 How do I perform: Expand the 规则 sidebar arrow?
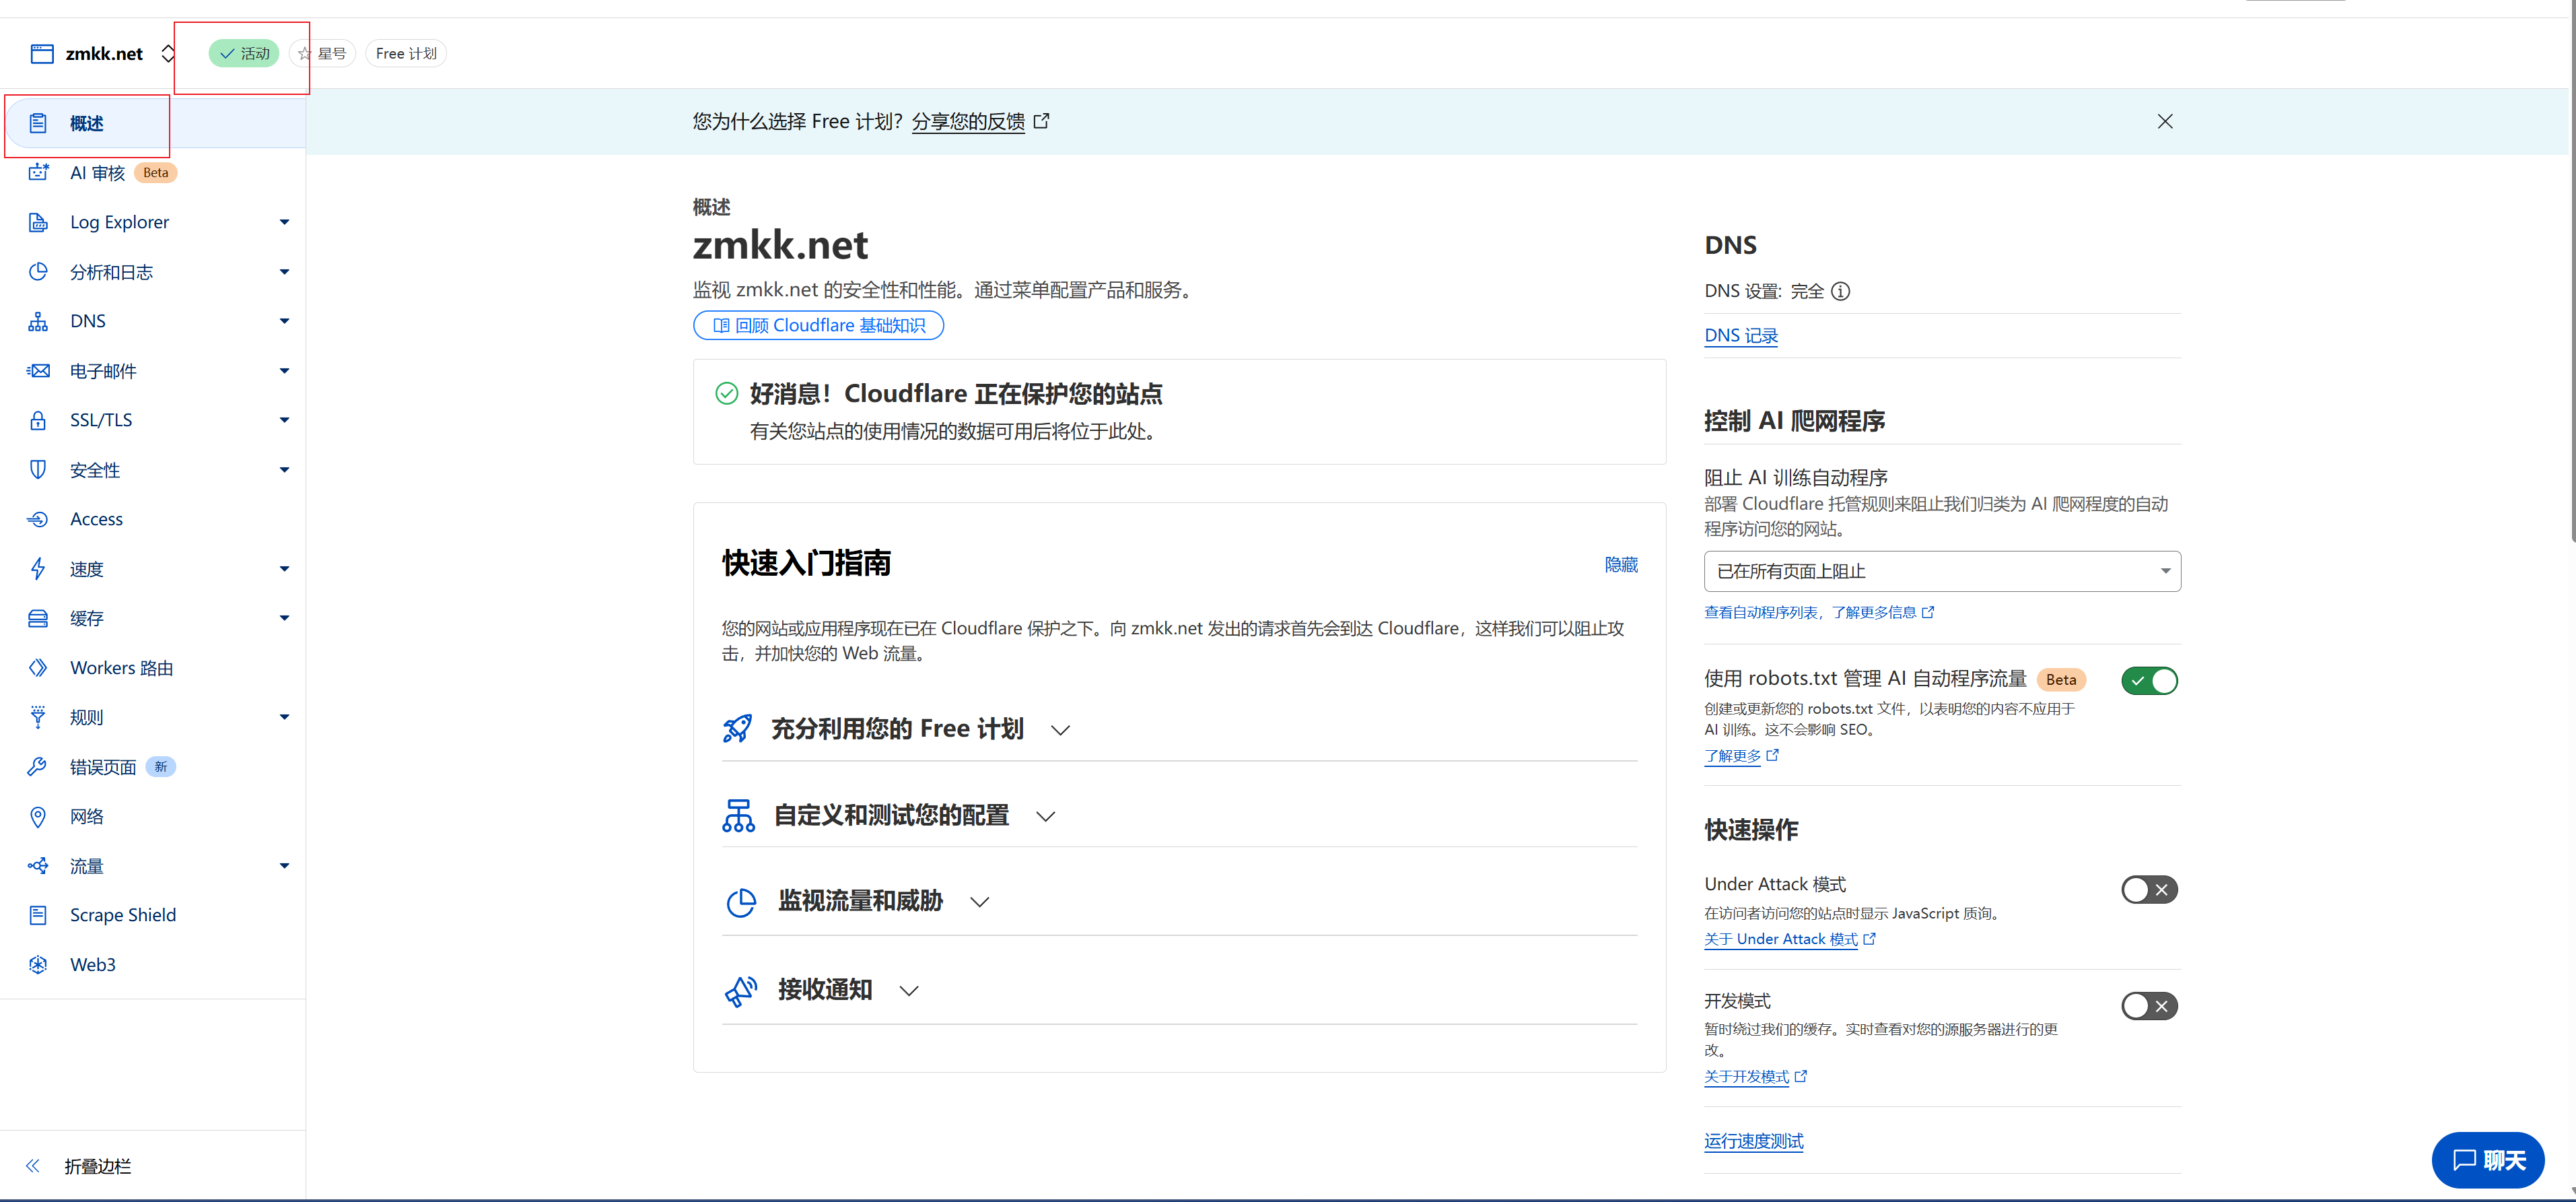[284, 717]
